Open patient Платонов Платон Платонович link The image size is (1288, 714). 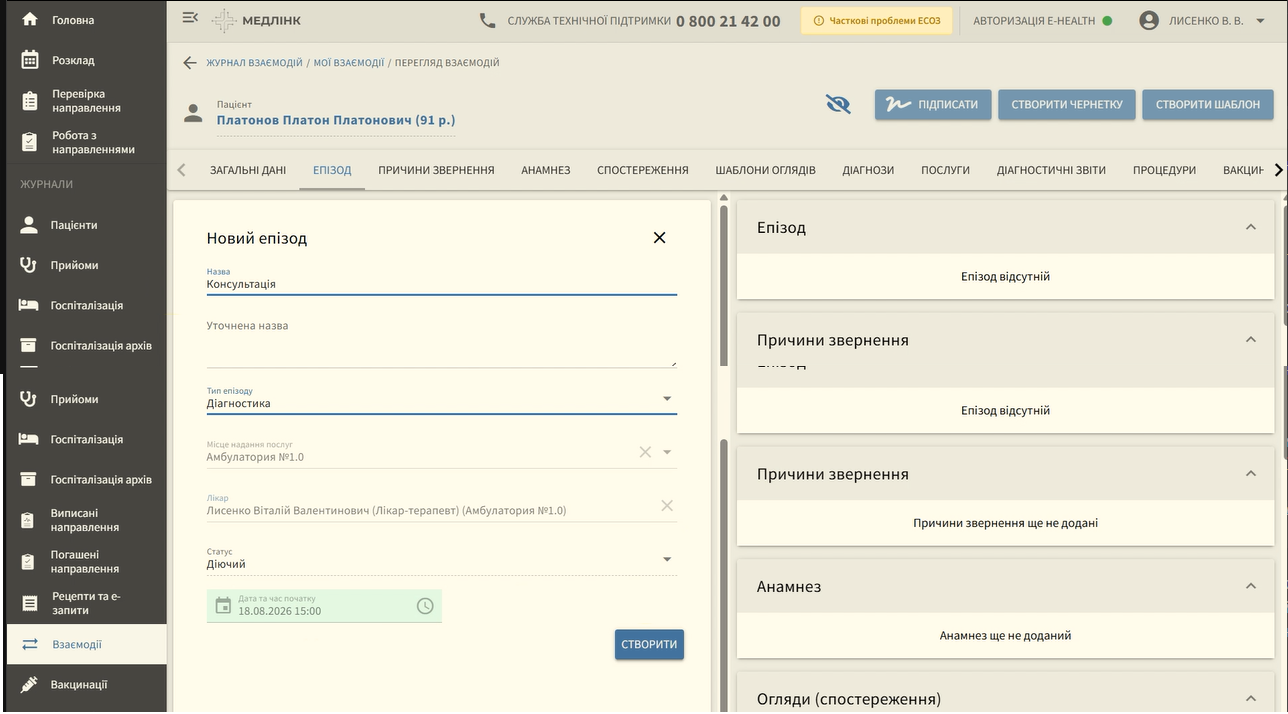click(x=336, y=120)
